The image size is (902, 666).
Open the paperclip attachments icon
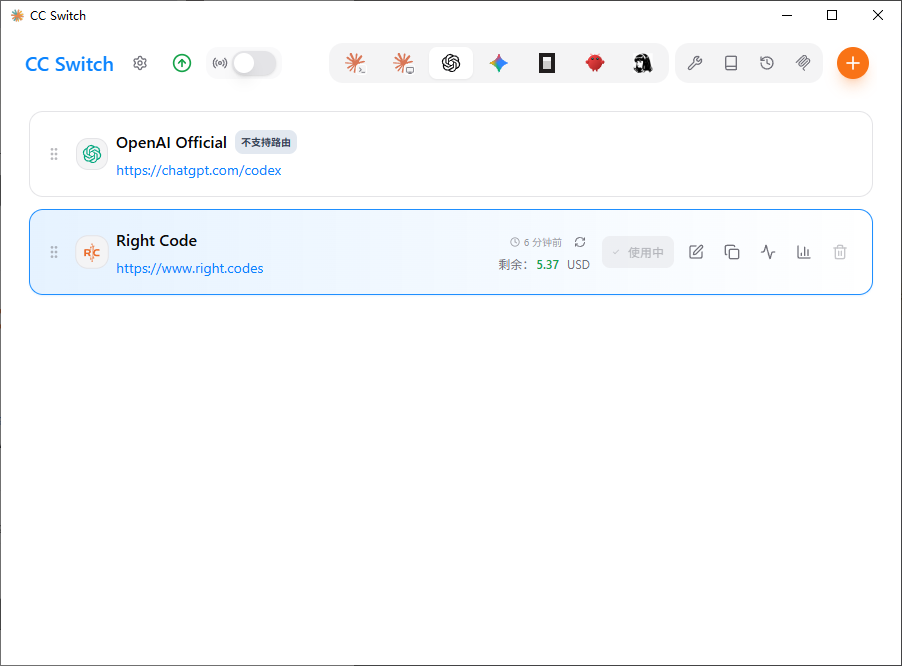803,63
